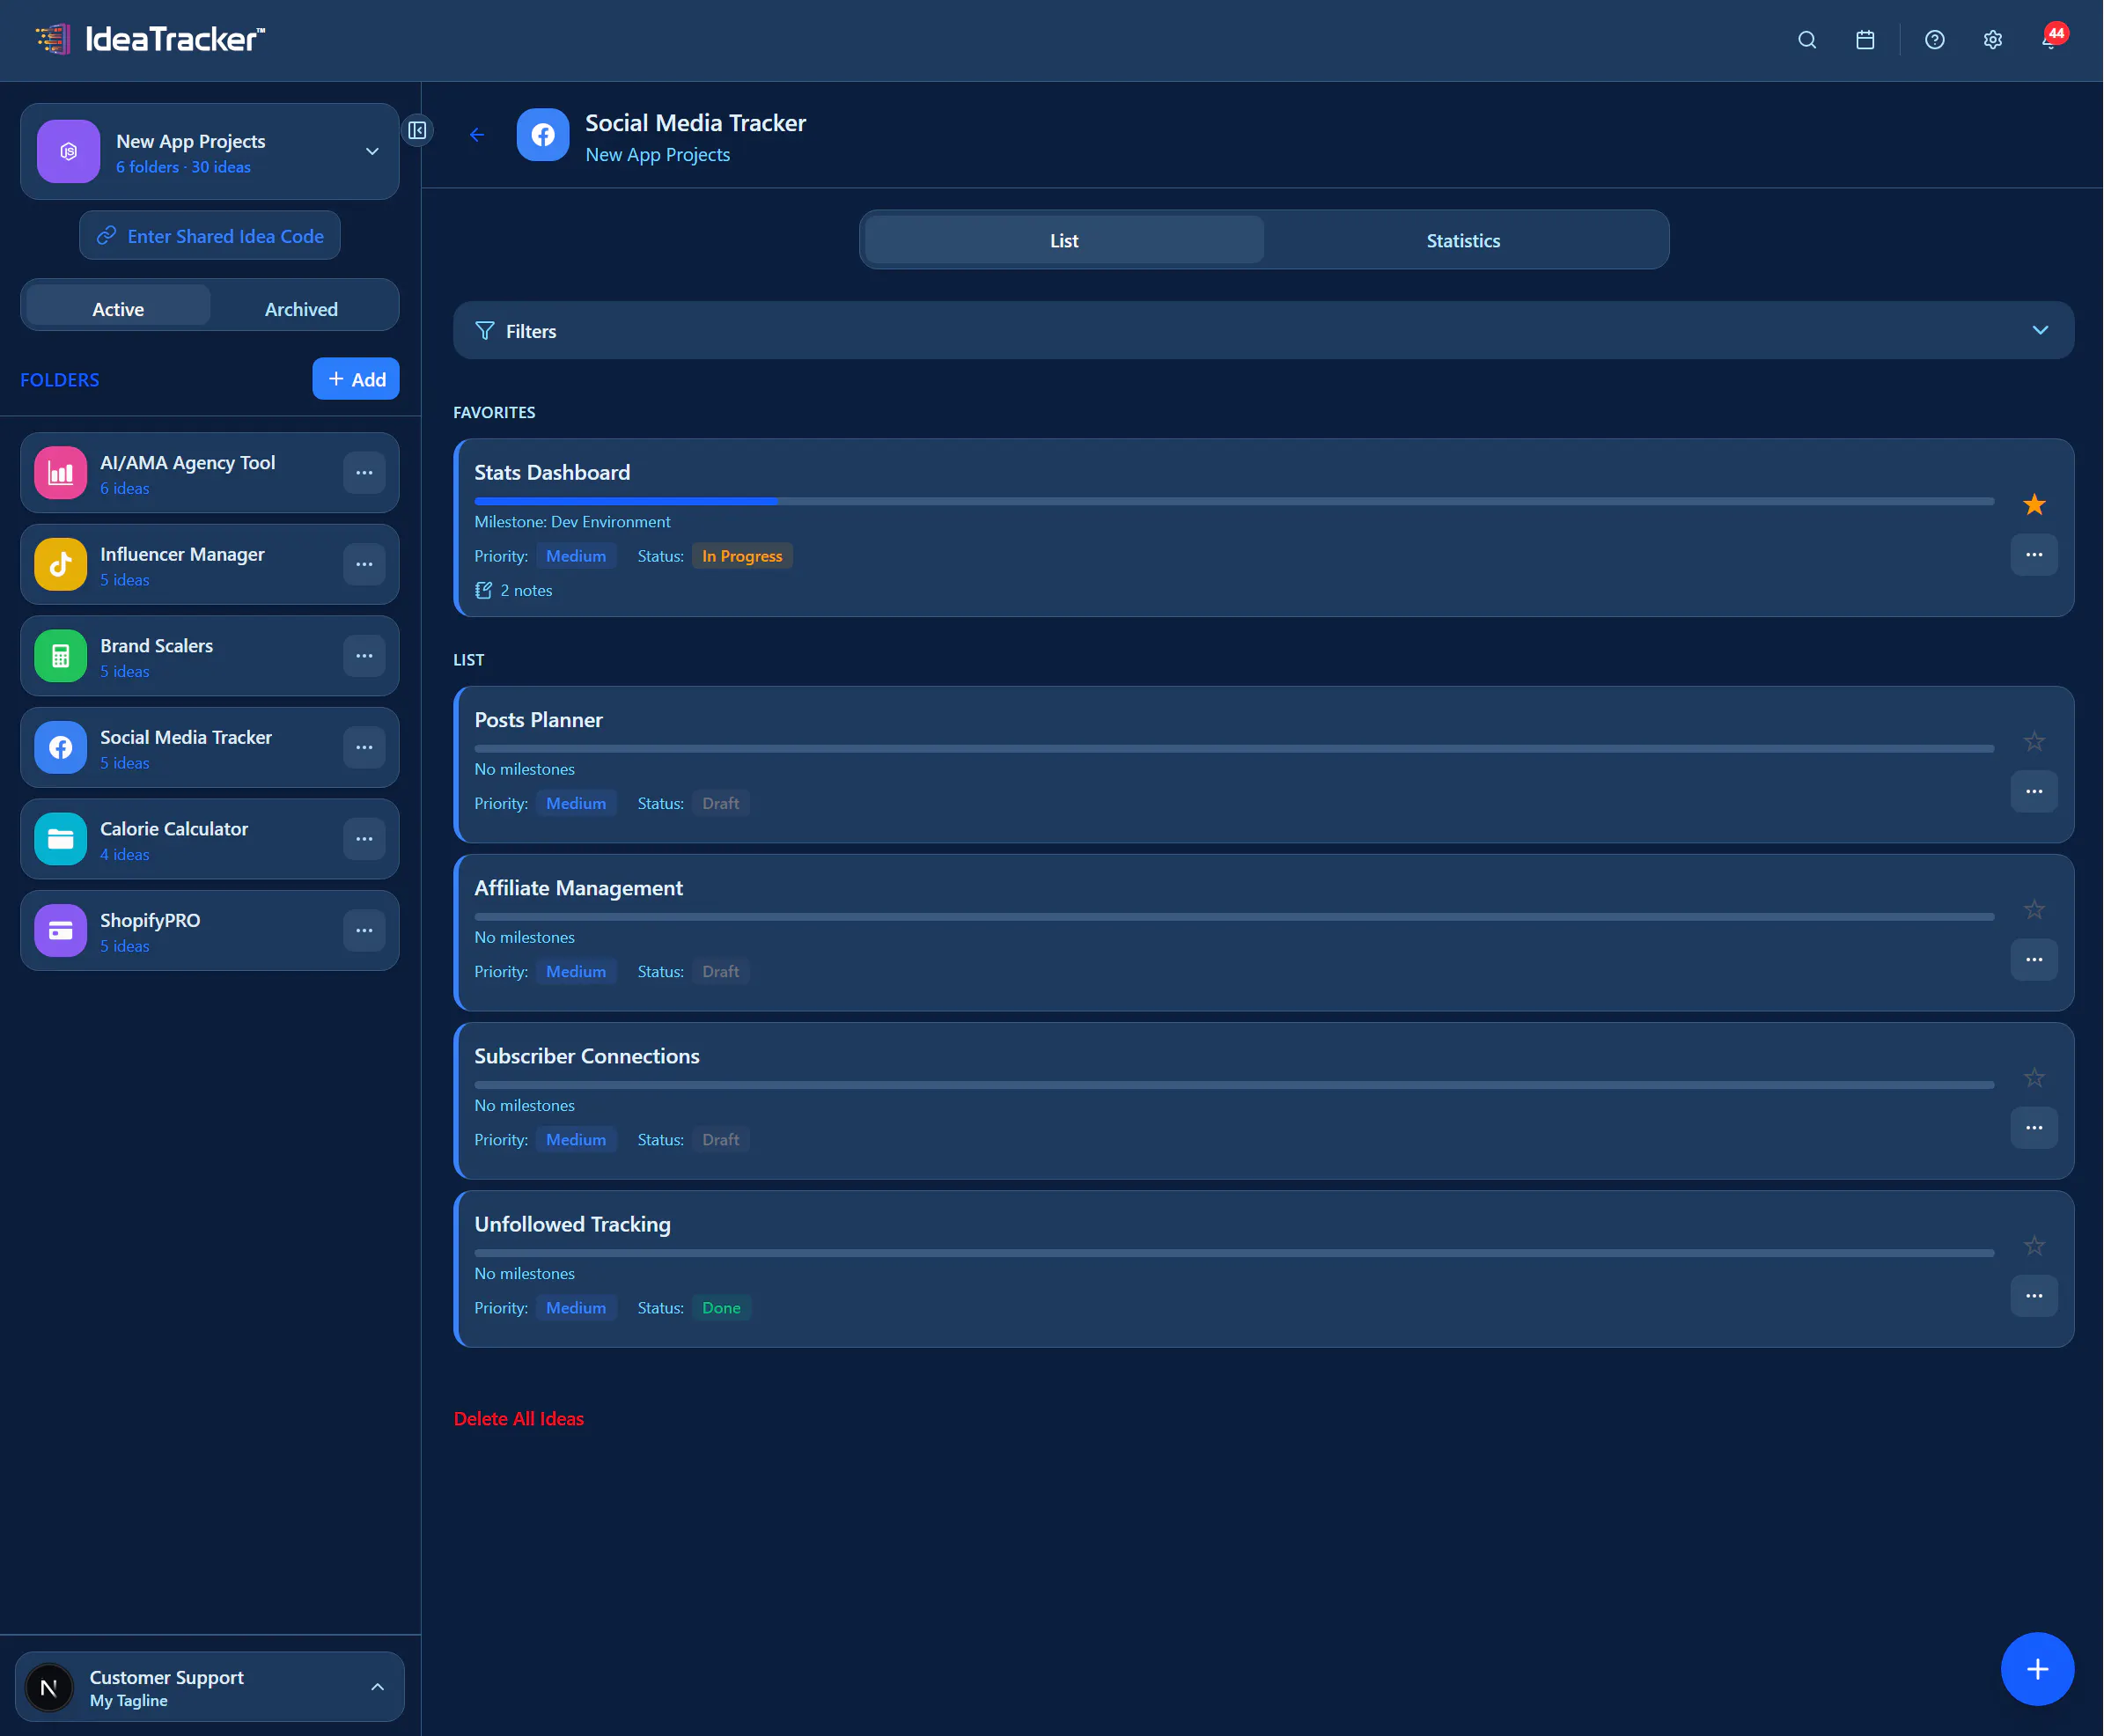This screenshot has width=2104, height=1736.
Task: Open more options for Calorie Calculator folder
Action: click(364, 839)
